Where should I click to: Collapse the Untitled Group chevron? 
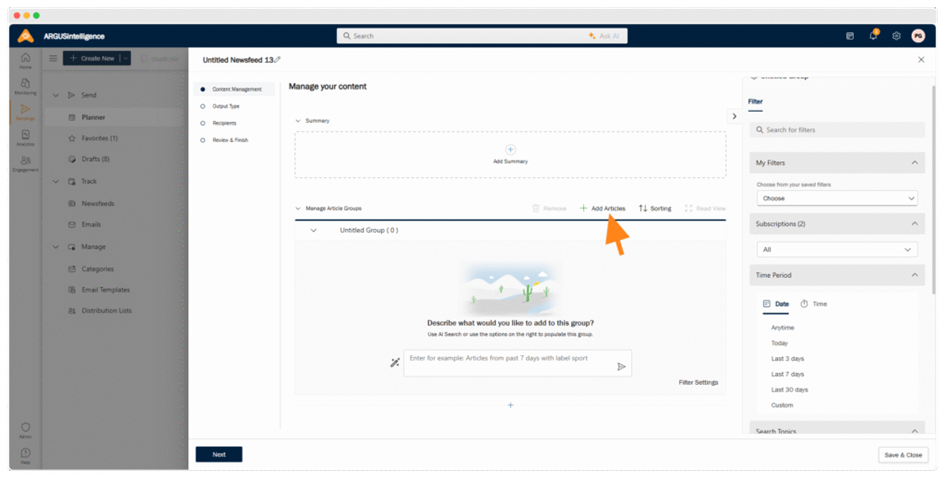pos(313,230)
